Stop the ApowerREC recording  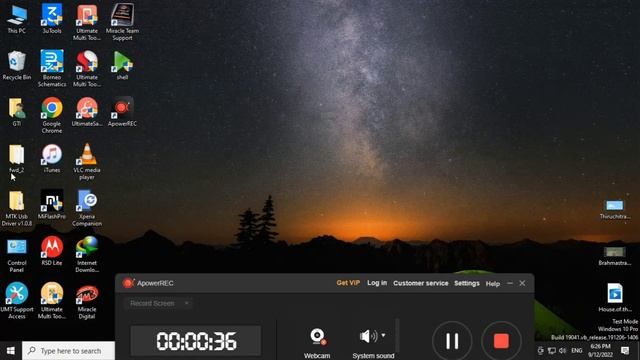501,340
